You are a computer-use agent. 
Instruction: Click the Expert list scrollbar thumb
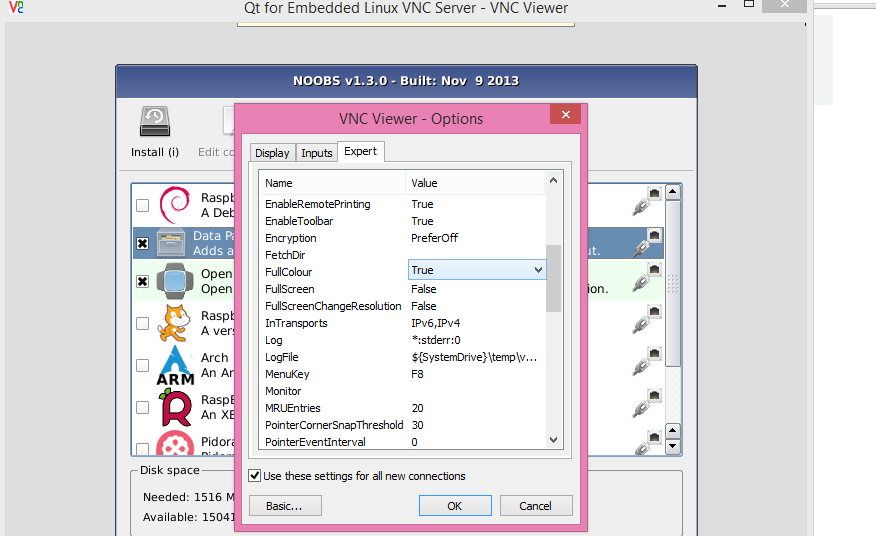point(553,278)
